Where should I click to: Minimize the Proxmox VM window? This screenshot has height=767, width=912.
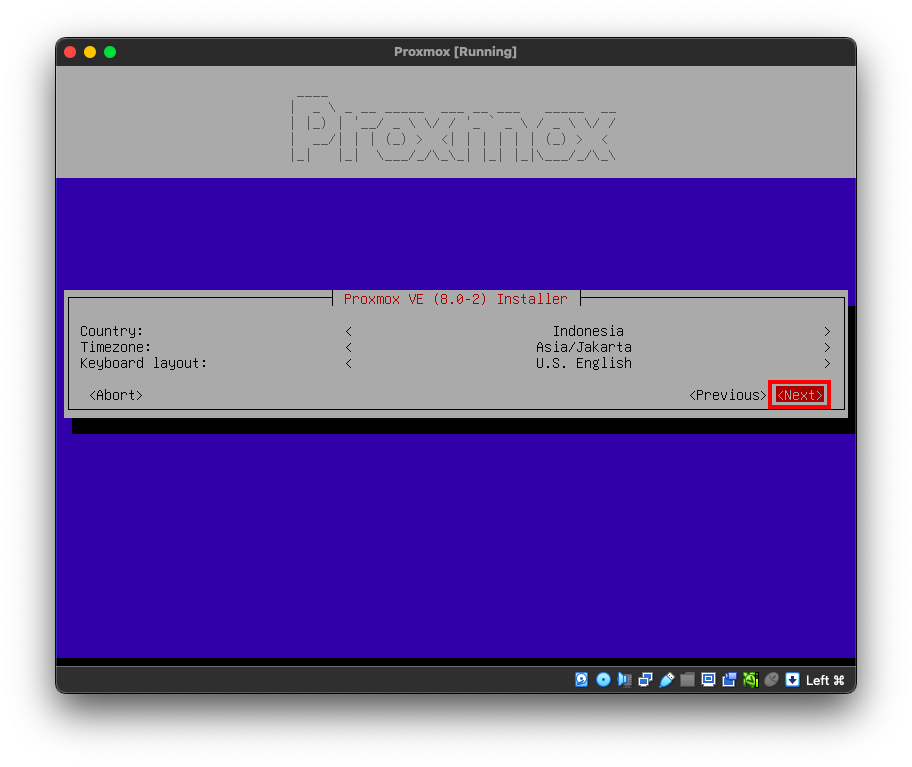click(90, 52)
